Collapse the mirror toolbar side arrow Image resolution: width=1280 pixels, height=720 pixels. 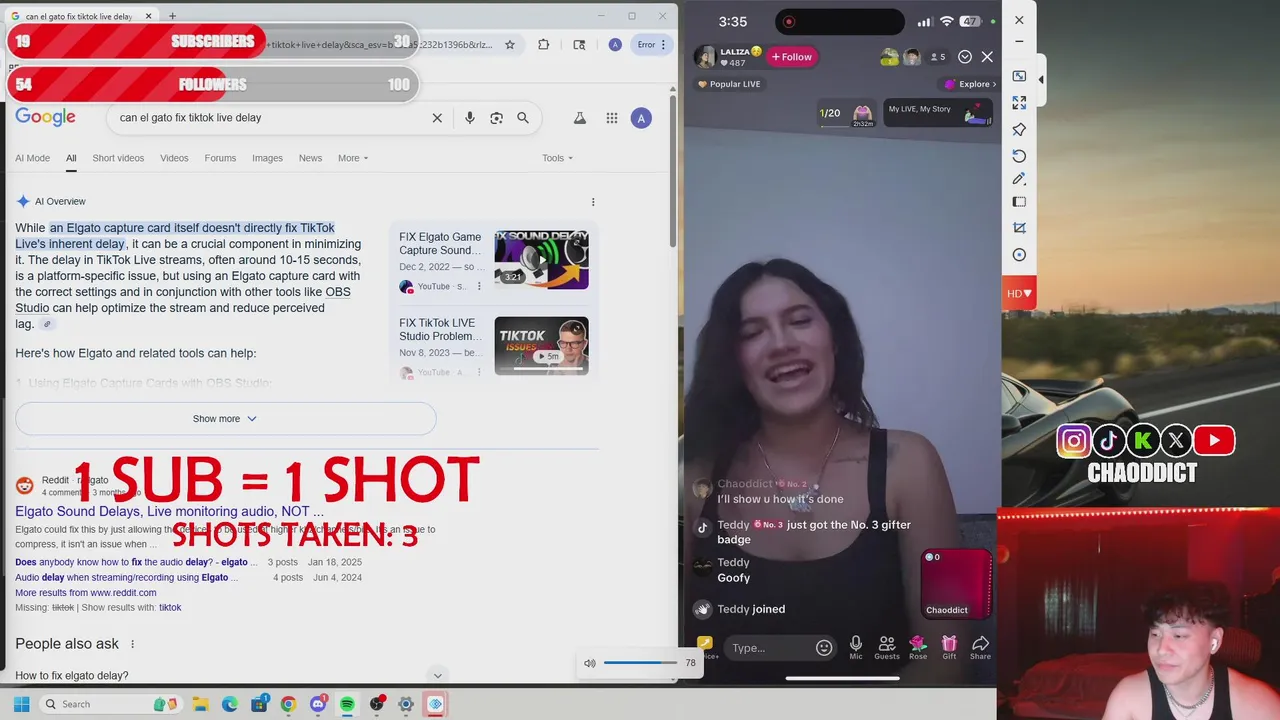point(1041,79)
